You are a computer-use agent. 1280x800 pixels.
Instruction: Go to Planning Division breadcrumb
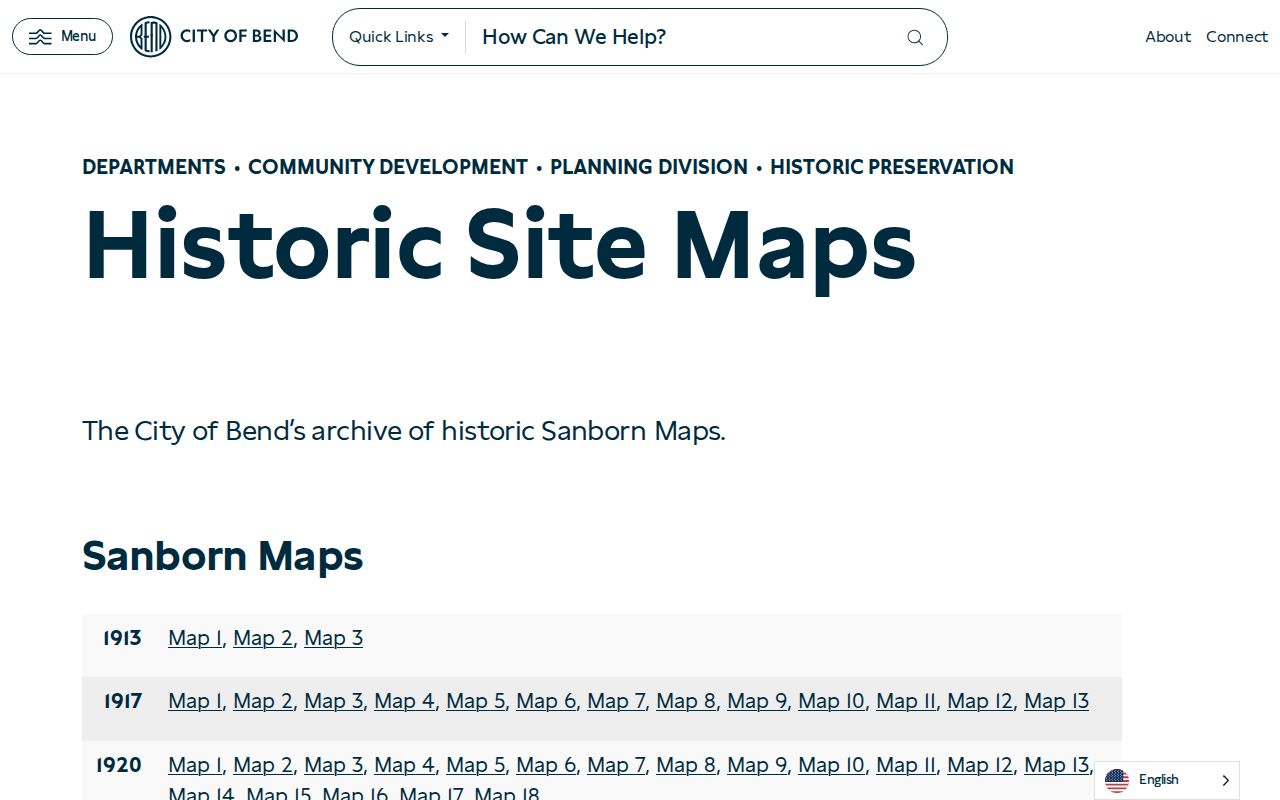[x=649, y=167]
